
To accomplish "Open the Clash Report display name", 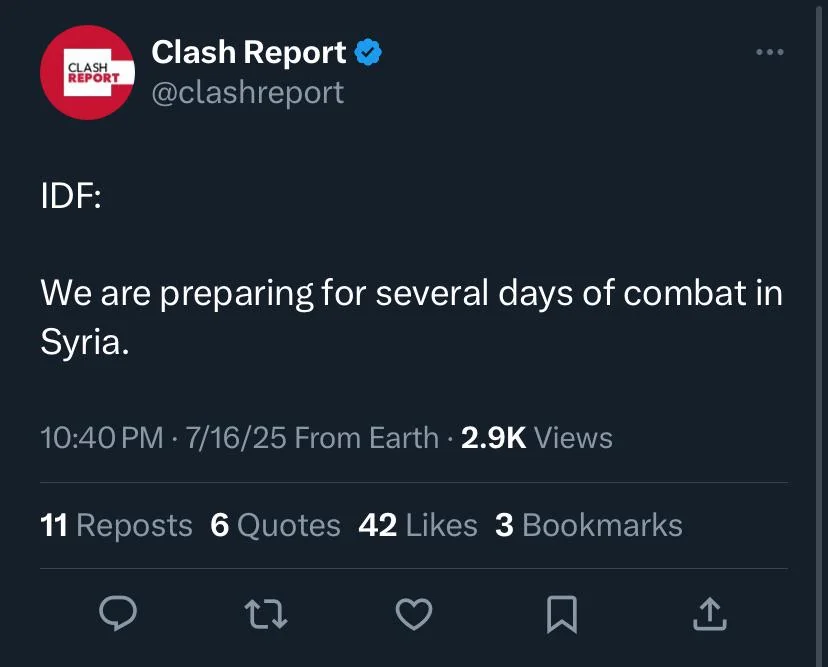I will (249, 52).
